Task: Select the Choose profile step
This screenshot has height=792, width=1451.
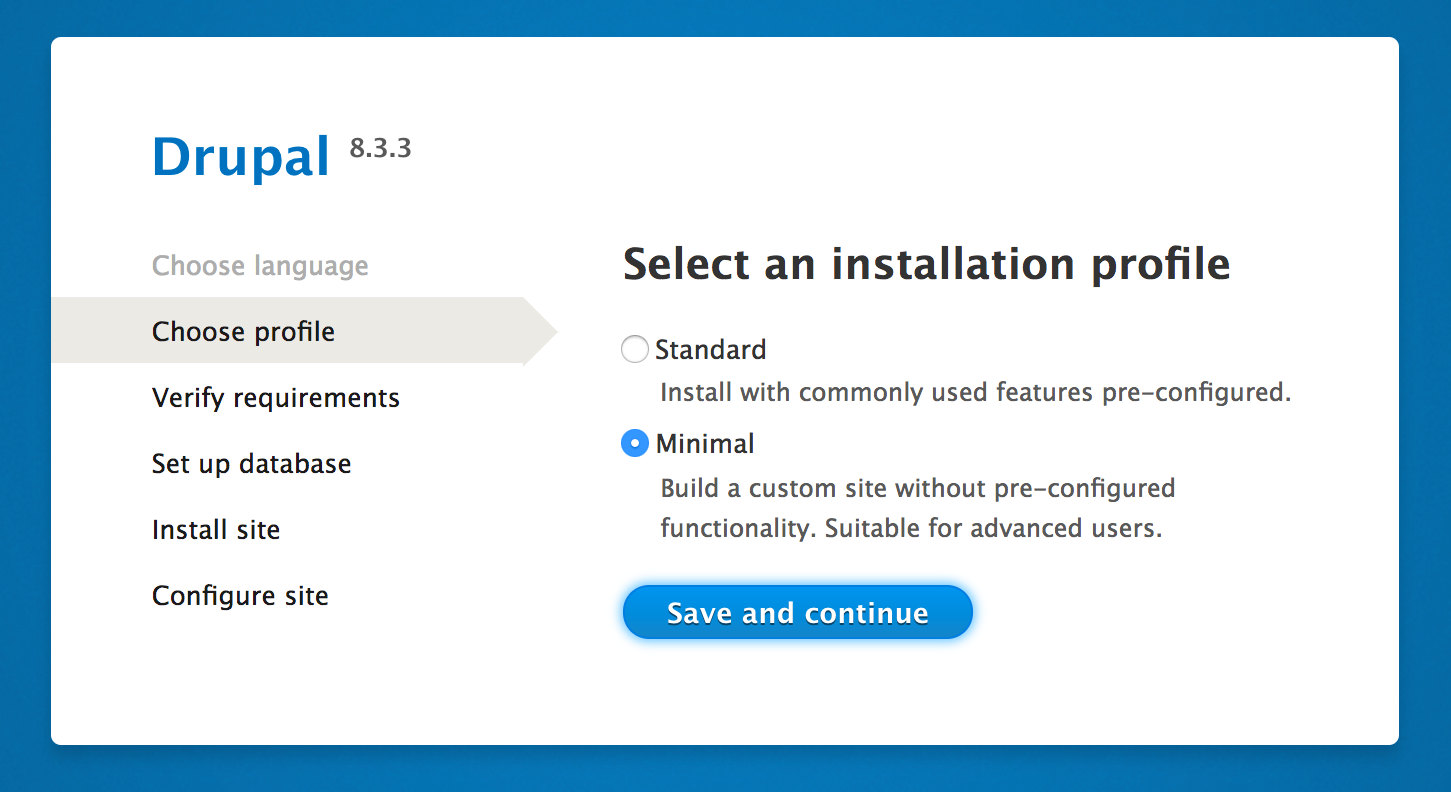Action: 243,331
